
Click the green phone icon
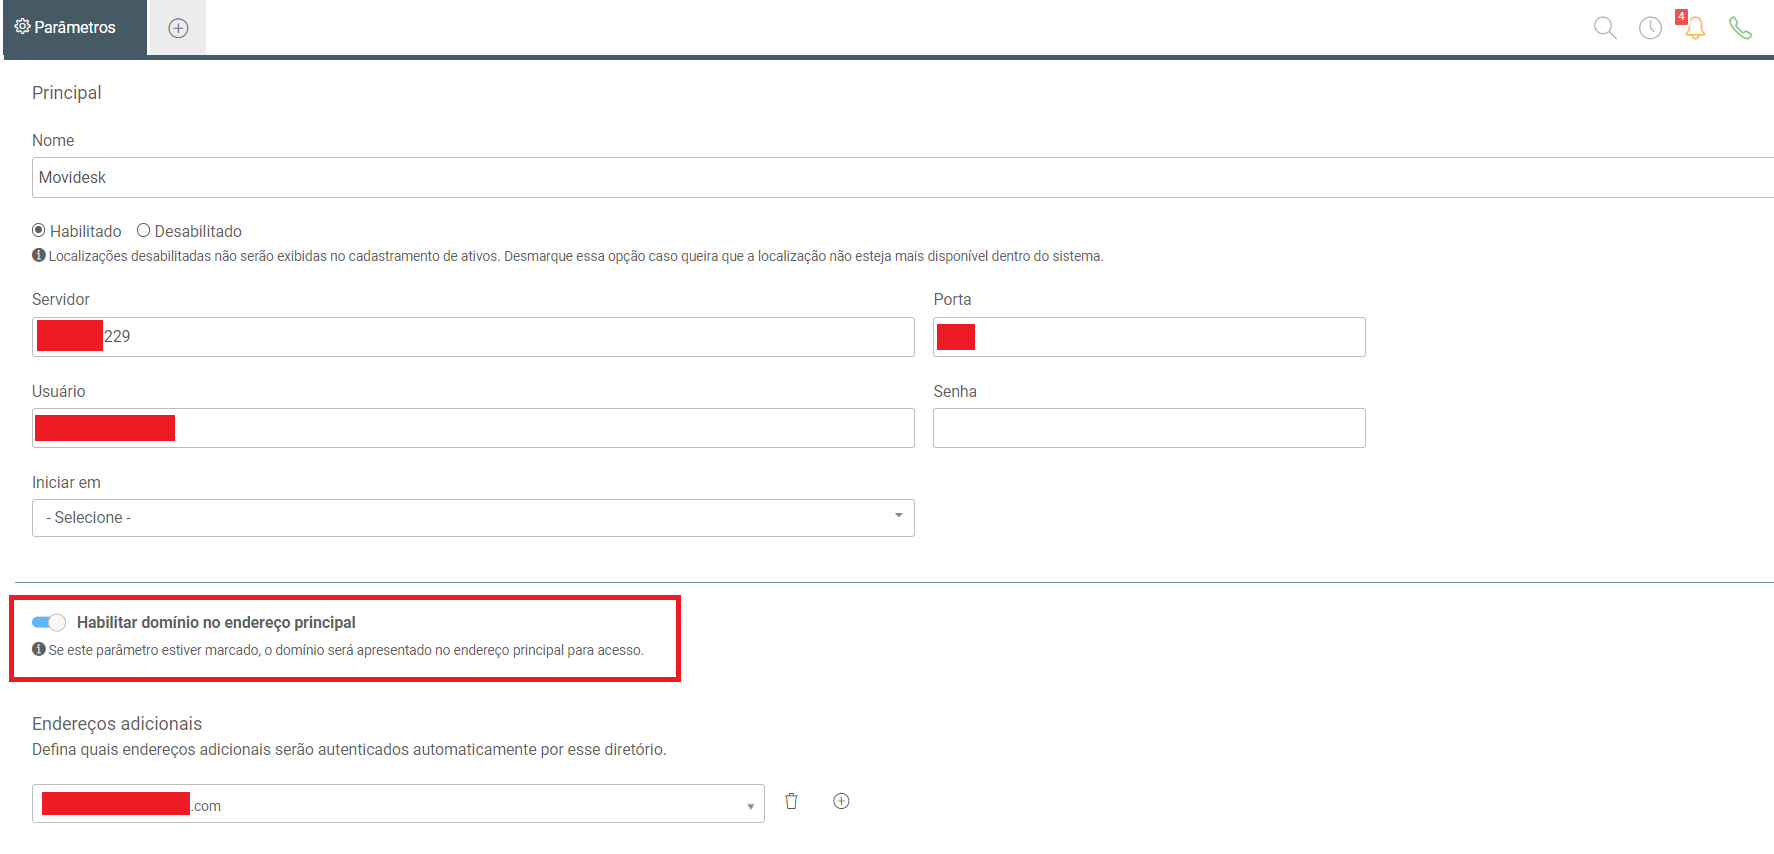pos(1740,28)
